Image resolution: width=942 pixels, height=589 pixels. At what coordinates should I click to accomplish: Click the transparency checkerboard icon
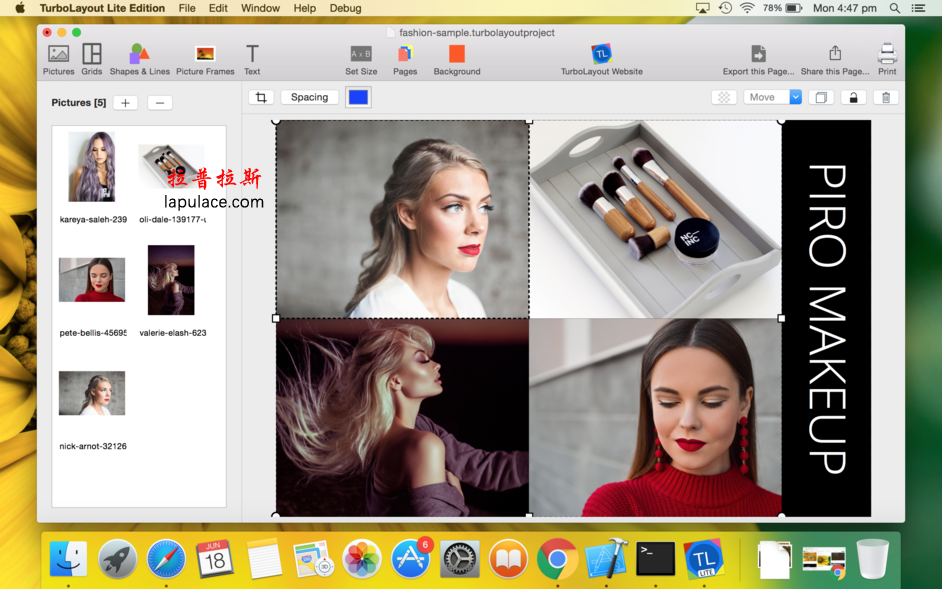pos(724,97)
